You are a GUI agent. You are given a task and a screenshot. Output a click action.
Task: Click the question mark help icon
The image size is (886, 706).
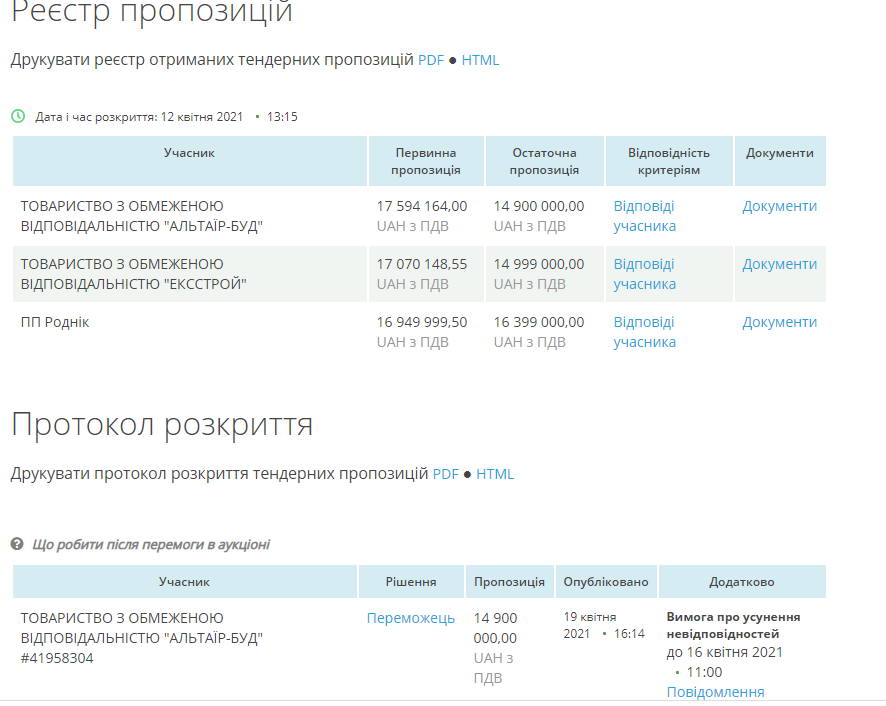(17, 544)
